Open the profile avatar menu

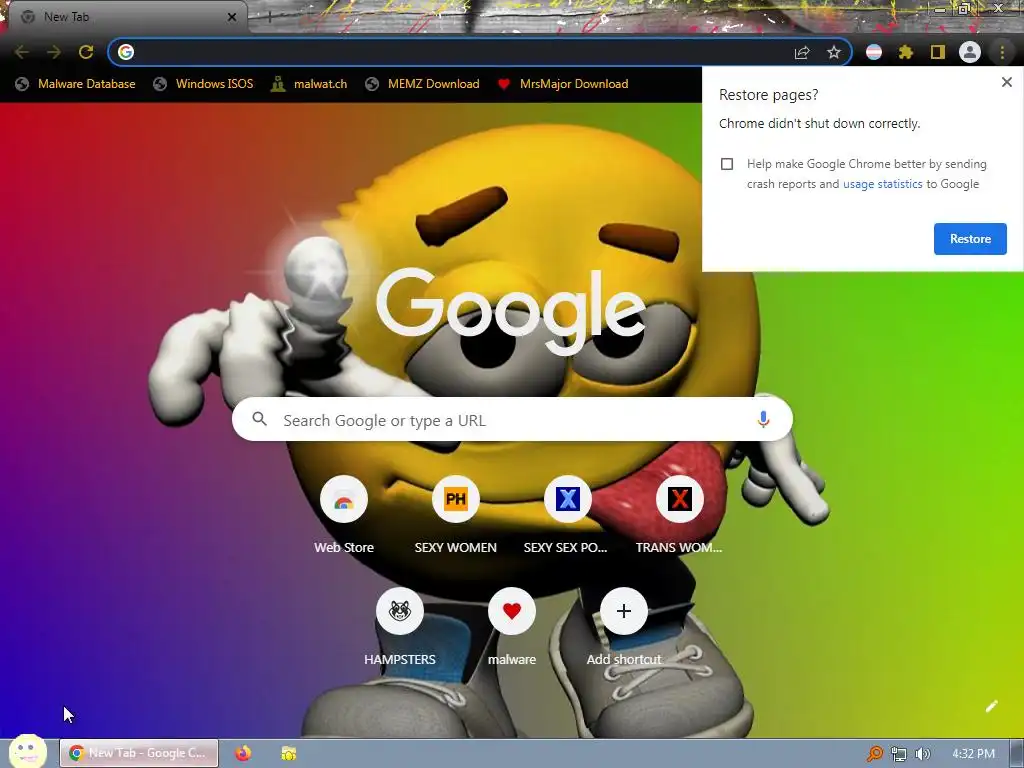pyautogui.click(x=970, y=52)
